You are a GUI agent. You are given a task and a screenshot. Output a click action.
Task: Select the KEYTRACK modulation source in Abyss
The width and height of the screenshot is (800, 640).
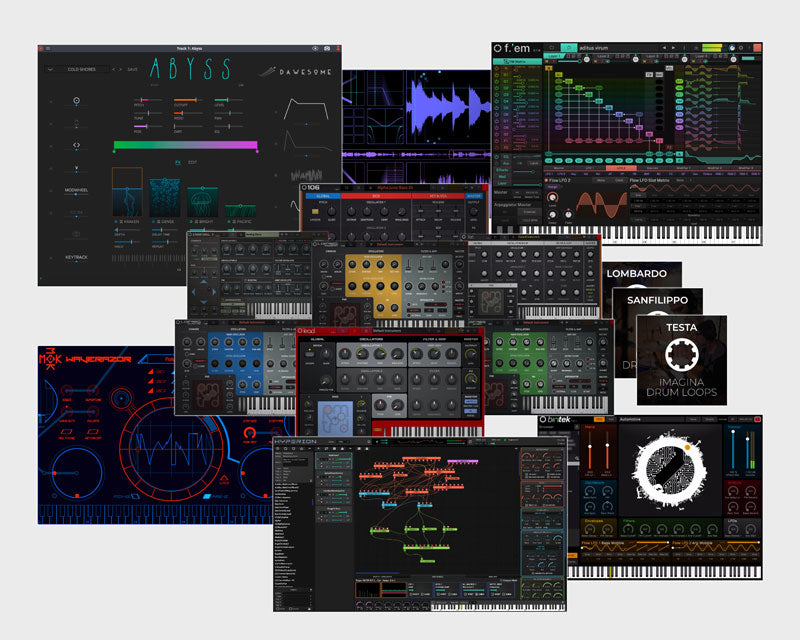click(x=76, y=257)
